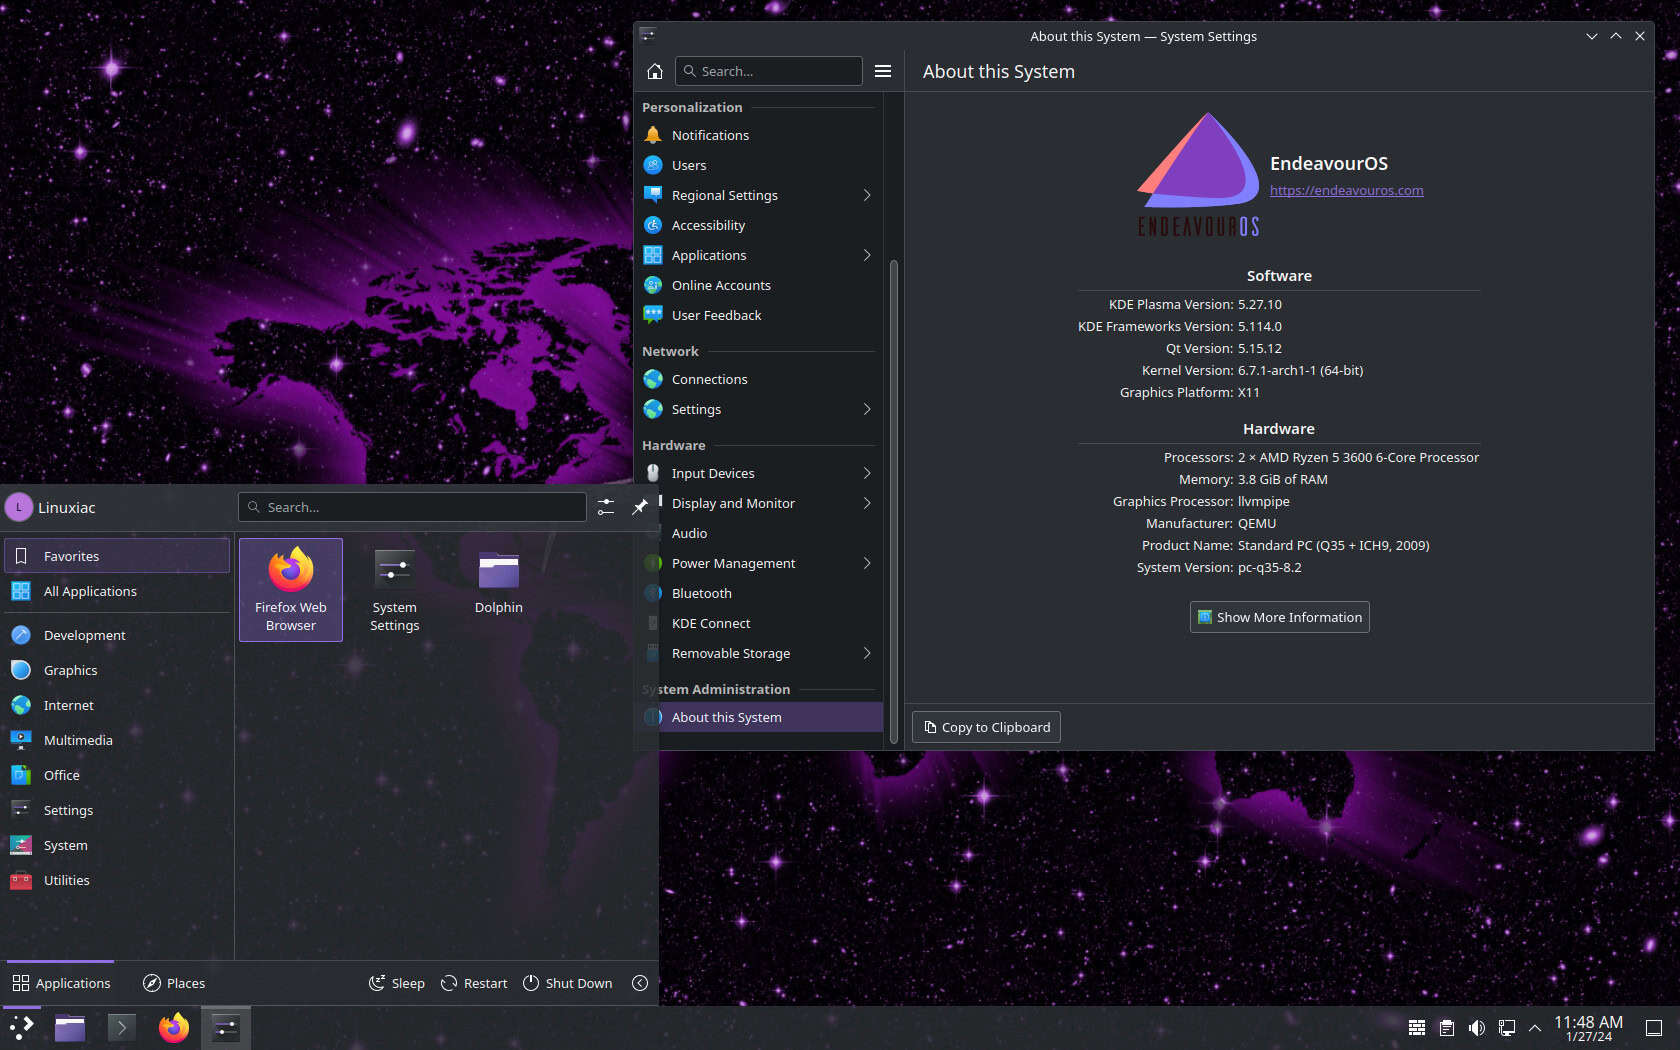Viewport: 1680px width, 1050px height.
Task: Open System category in launcher
Action: click(117, 845)
